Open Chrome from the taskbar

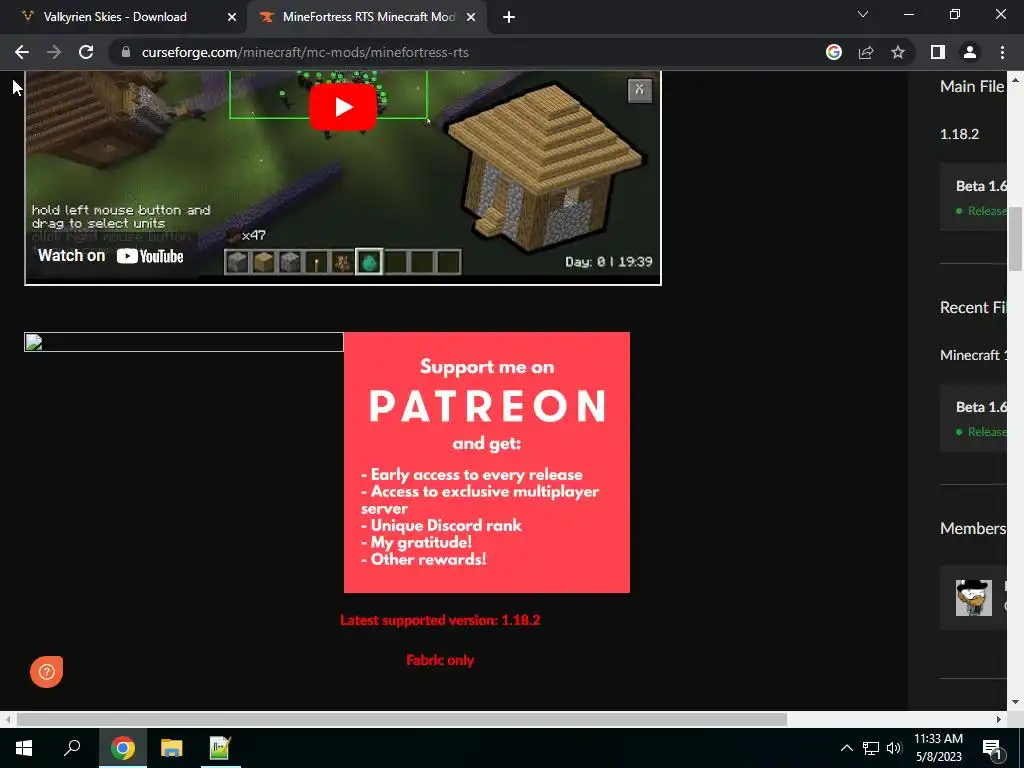[123, 748]
